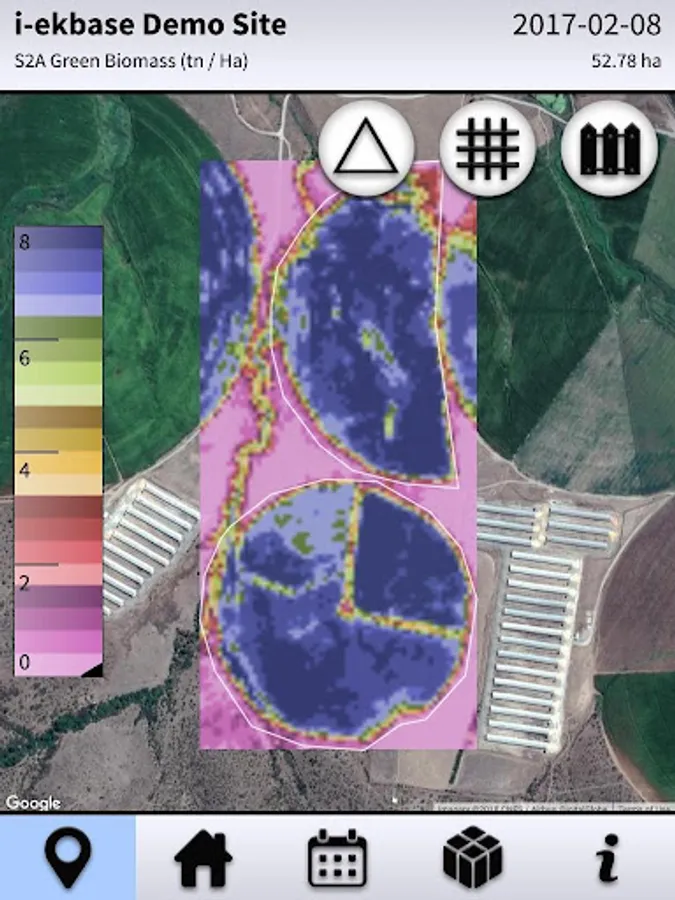Tap S2A Green Biomass (tn / Ha) label
This screenshot has height=900, width=675.
[131, 61]
